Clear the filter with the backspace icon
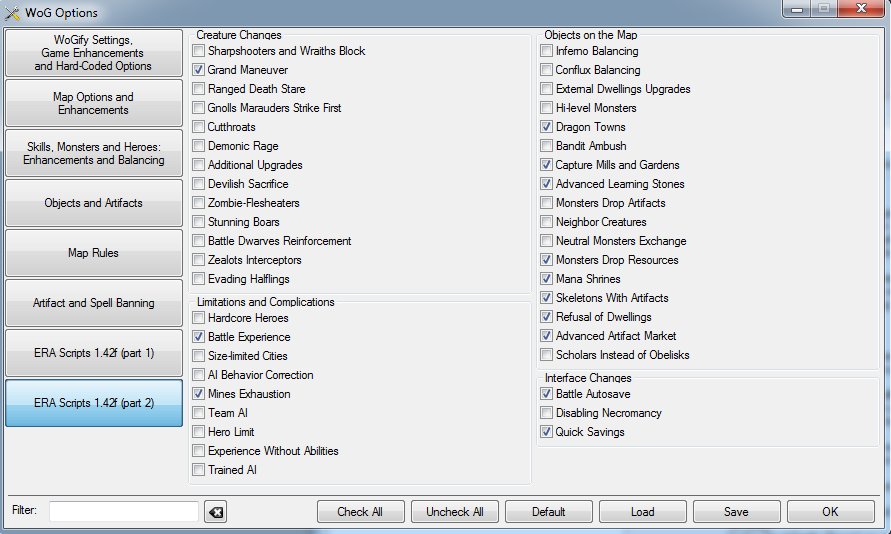The width and height of the screenshot is (891, 534). 216,512
